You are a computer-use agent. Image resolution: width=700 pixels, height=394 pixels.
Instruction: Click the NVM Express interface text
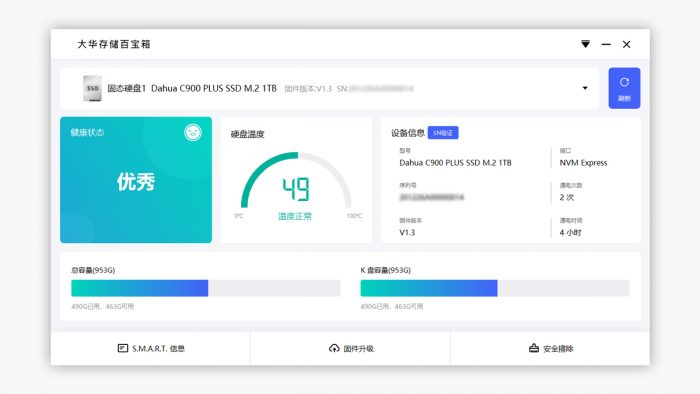(x=583, y=163)
